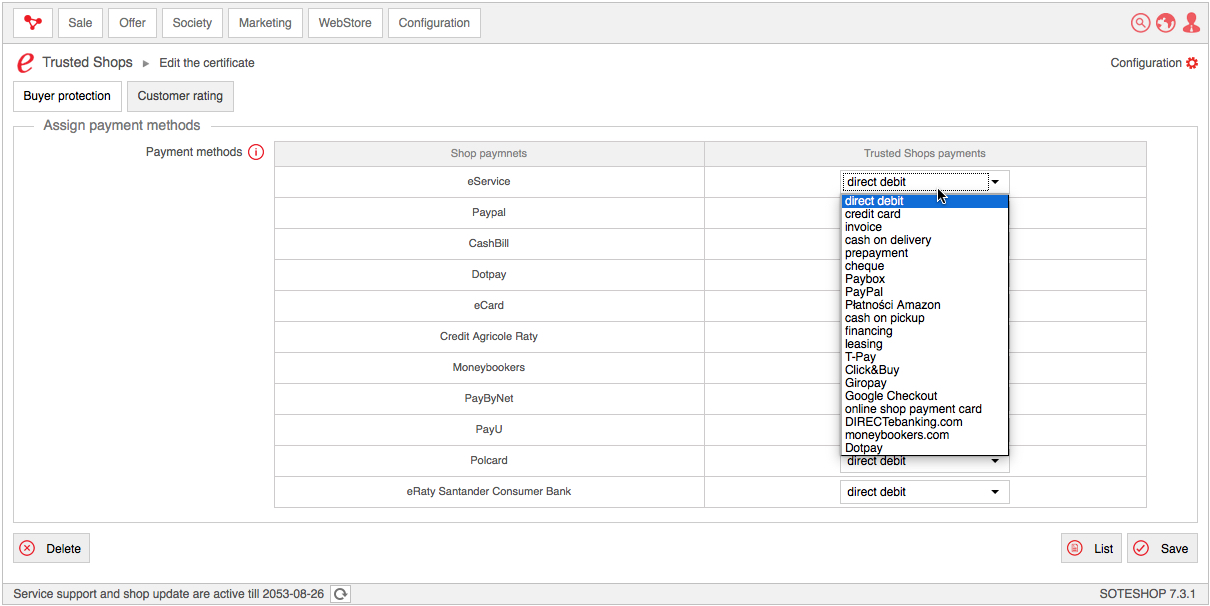Open the Polcard payment dropdown
Viewport: 1210px width, 606px height.
tap(925, 461)
